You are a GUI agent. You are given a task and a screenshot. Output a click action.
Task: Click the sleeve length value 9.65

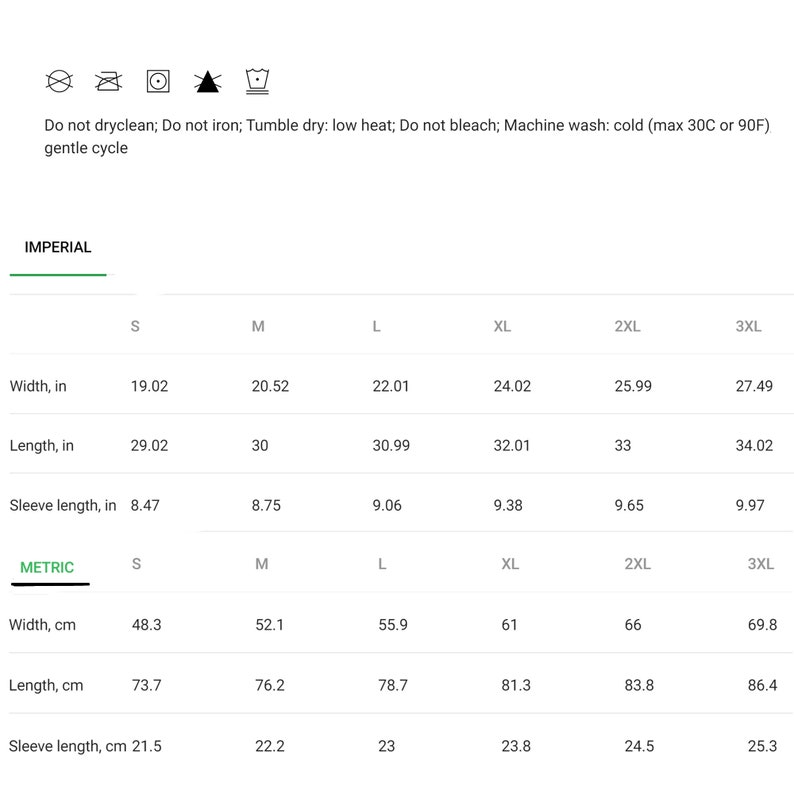[629, 505]
